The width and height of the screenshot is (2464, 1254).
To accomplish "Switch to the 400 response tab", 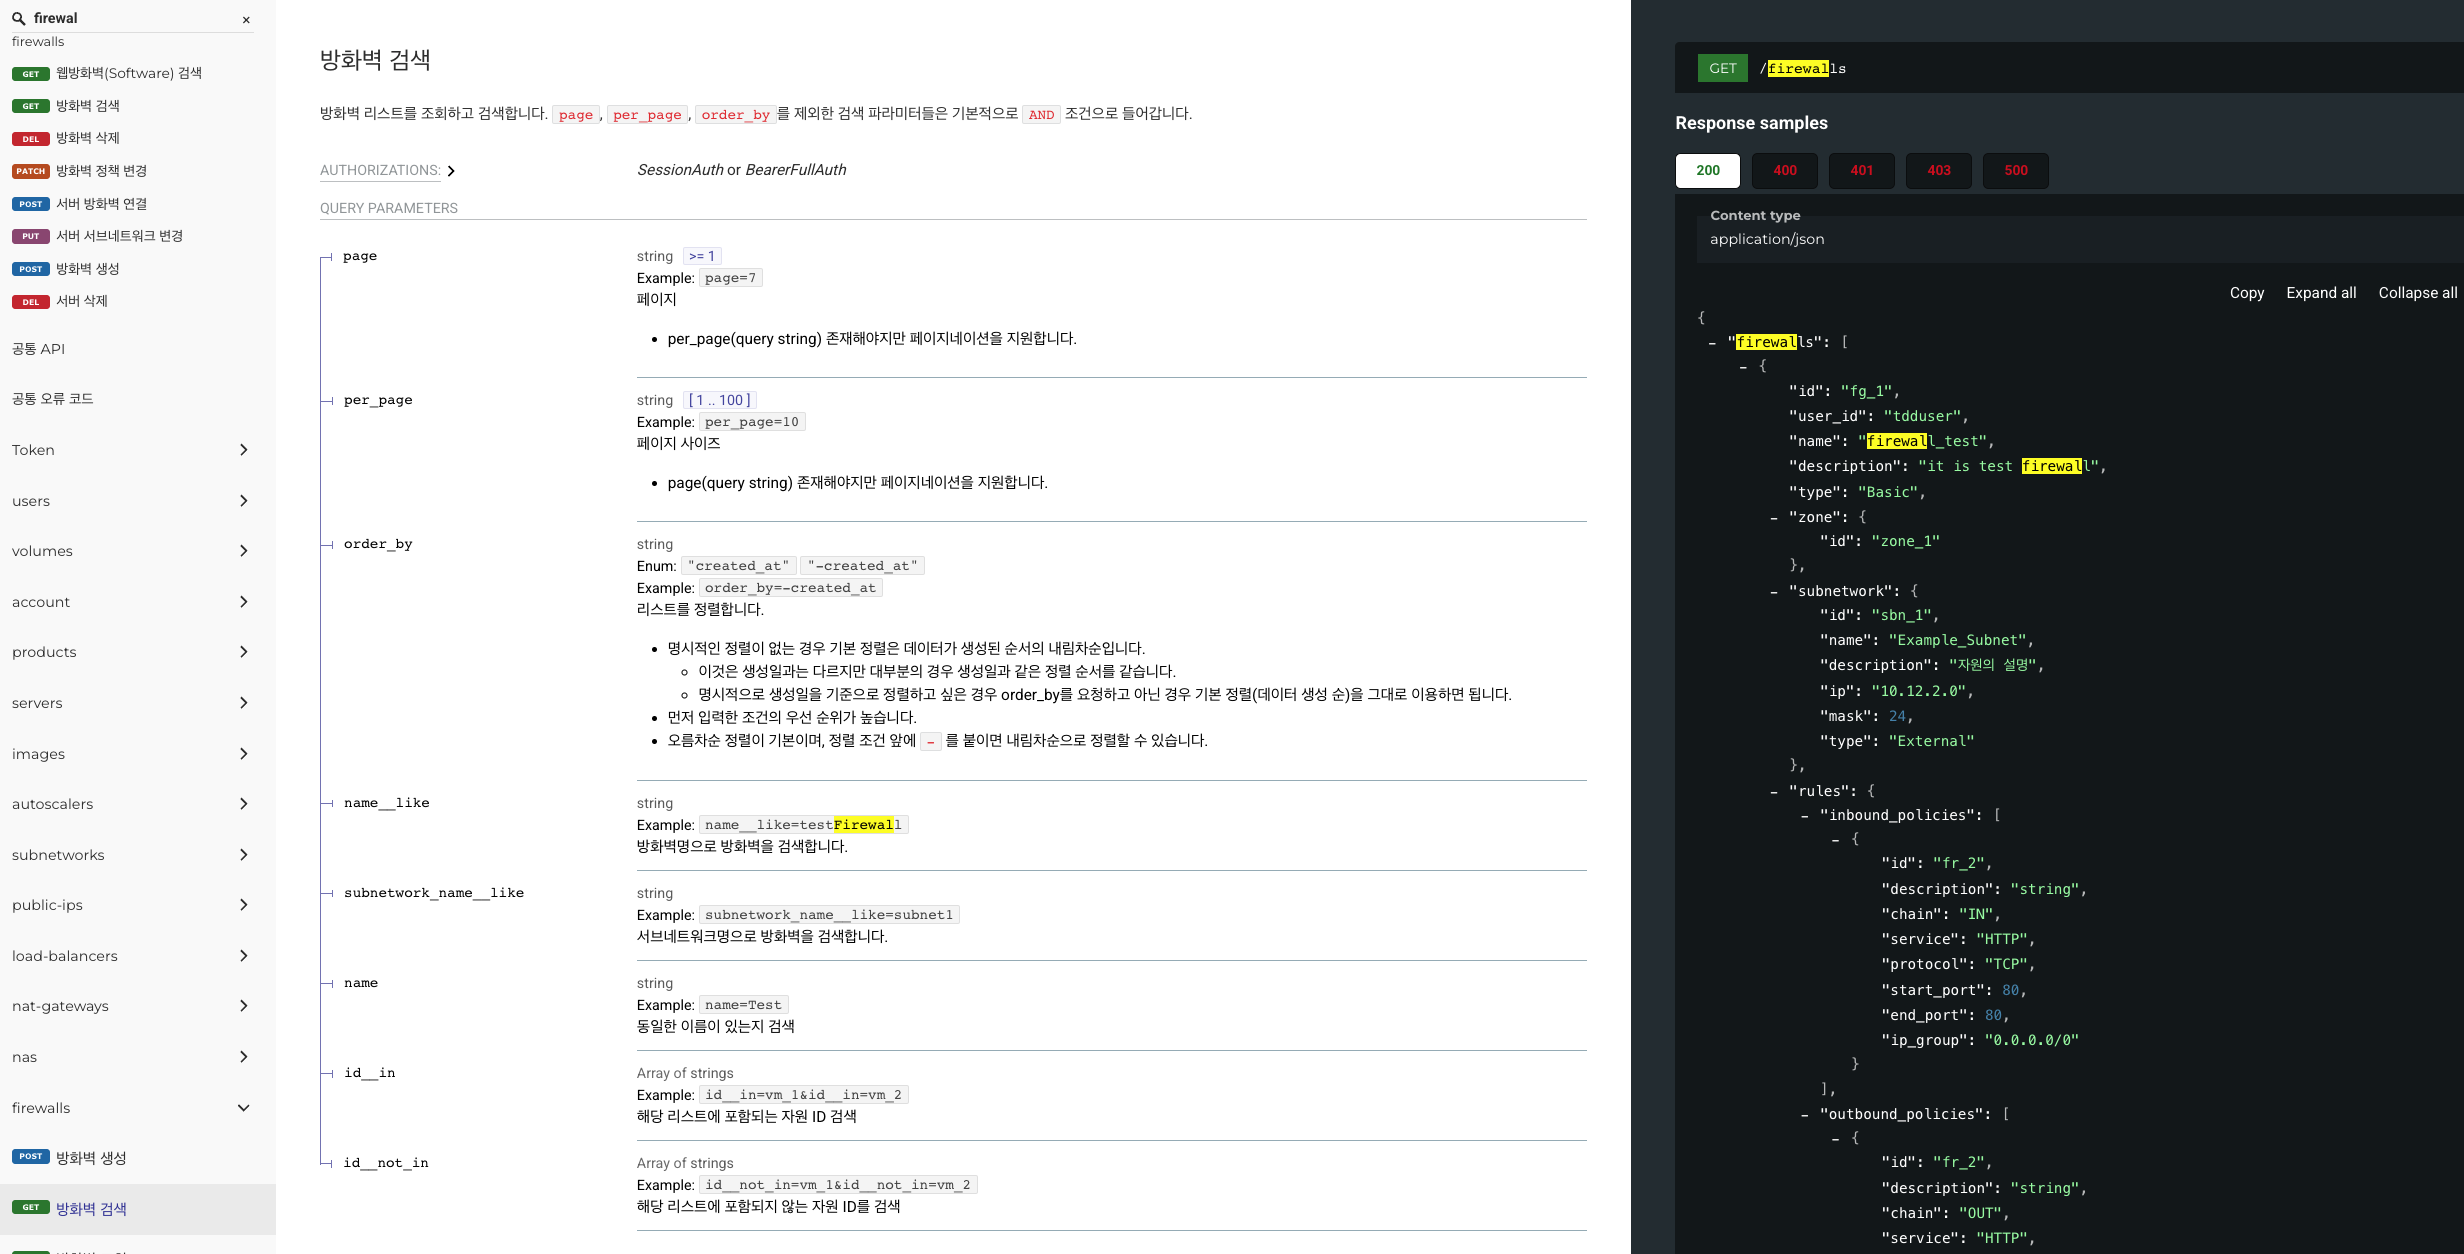I will (x=1784, y=170).
